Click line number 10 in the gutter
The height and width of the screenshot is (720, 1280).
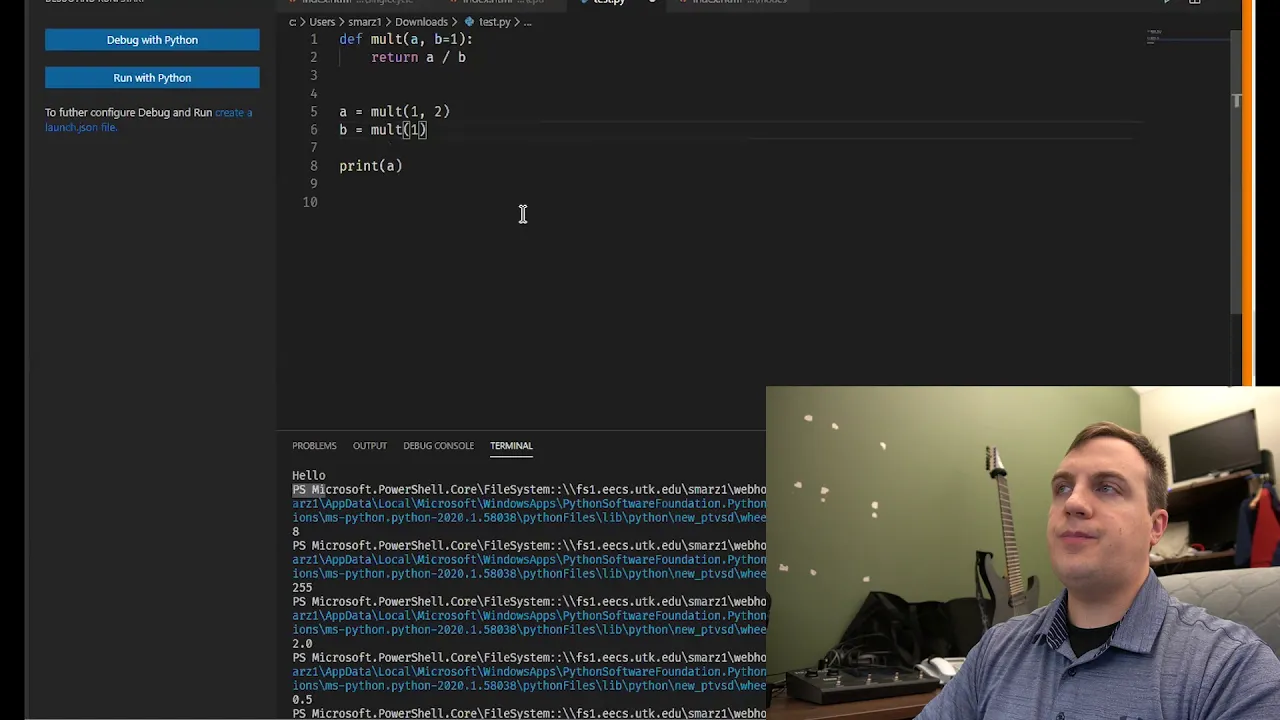(310, 201)
